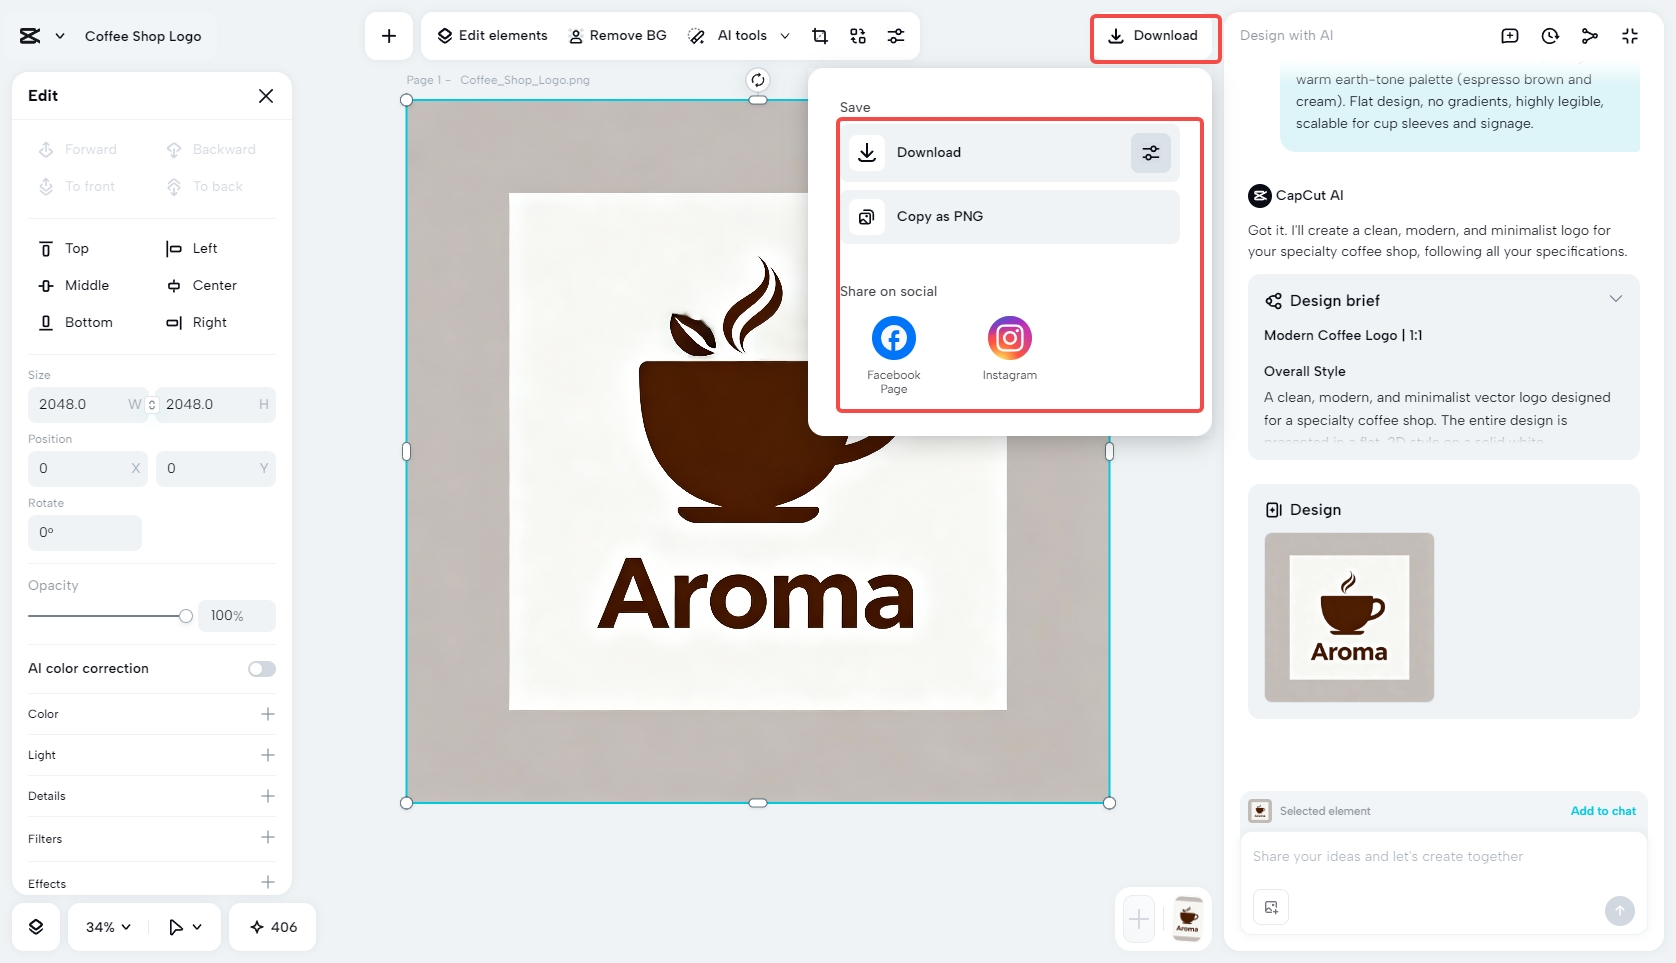Share the design to Instagram
Image resolution: width=1676 pixels, height=963 pixels.
click(1009, 338)
